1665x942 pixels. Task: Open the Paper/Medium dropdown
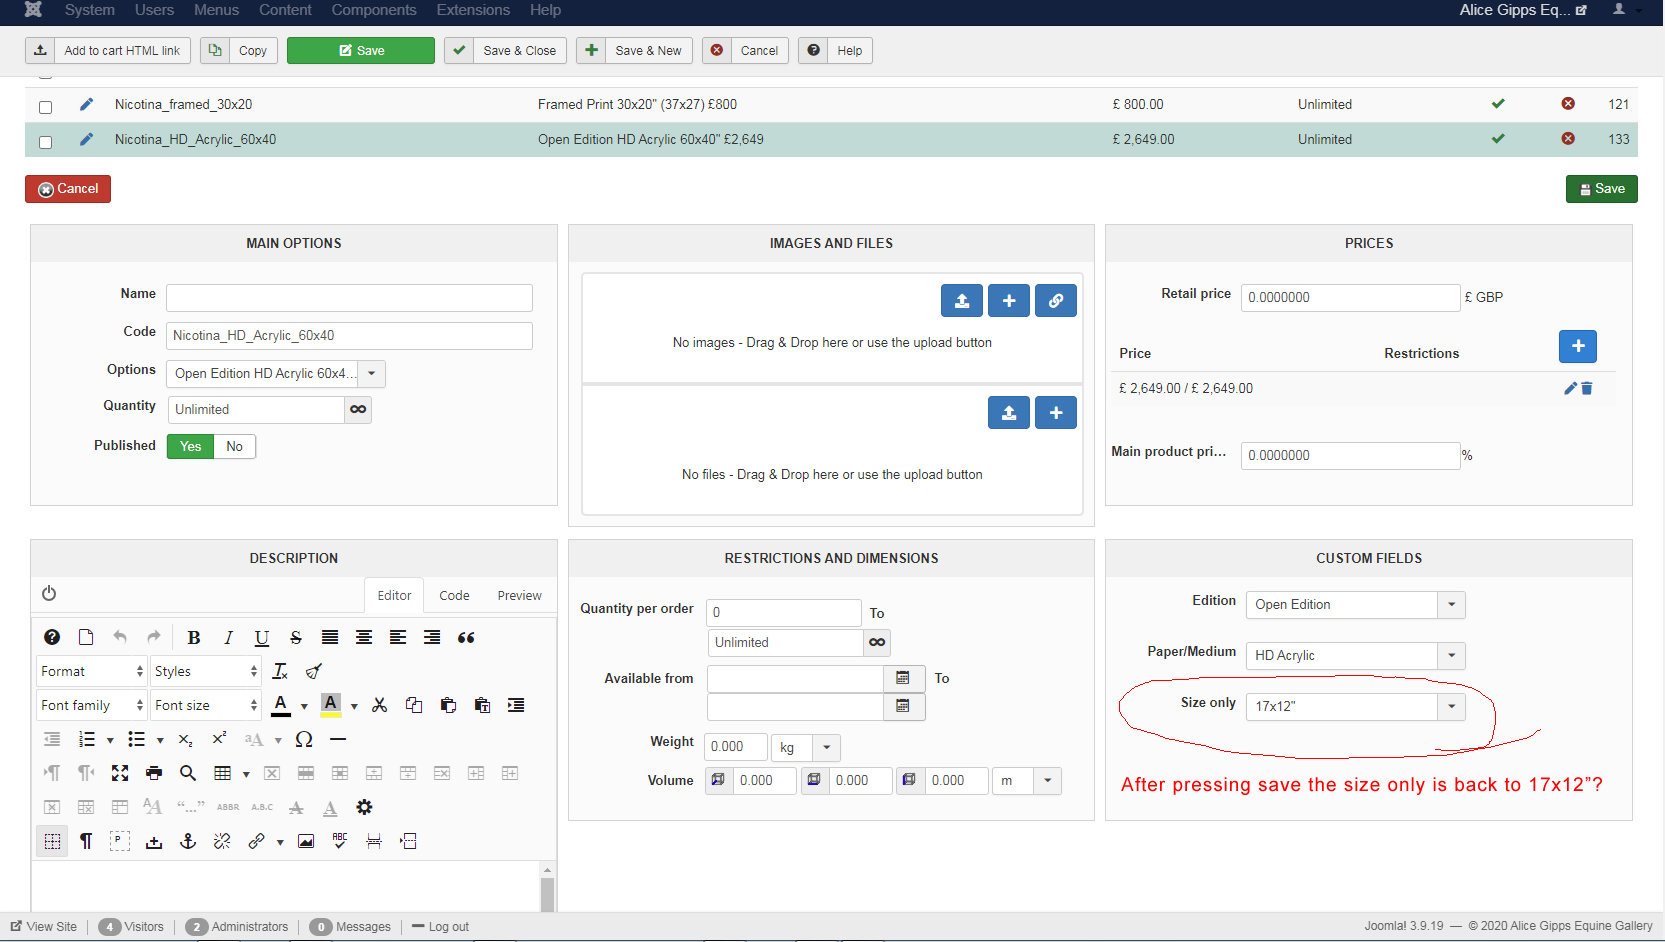pyautogui.click(x=1356, y=656)
